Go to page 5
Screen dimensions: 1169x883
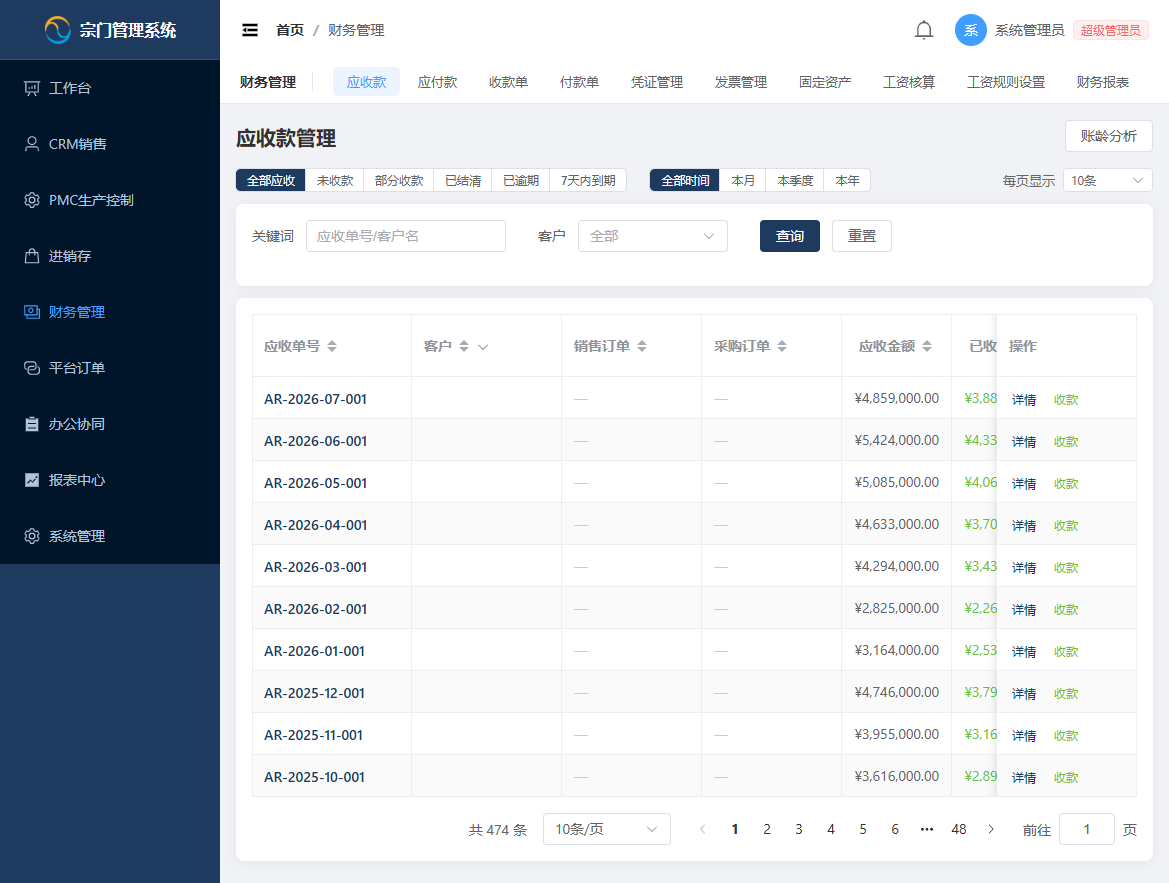click(x=863, y=829)
